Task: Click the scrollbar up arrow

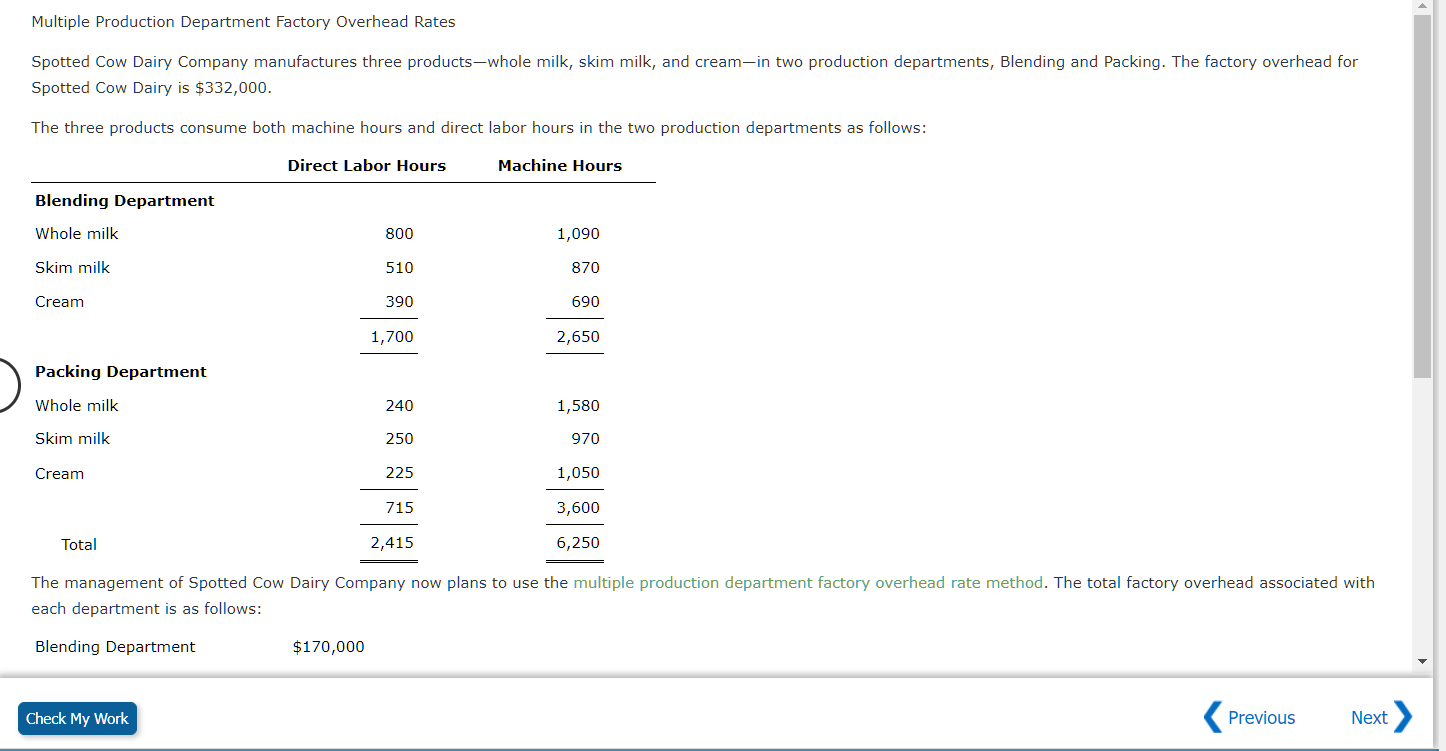Action: coord(1423,7)
